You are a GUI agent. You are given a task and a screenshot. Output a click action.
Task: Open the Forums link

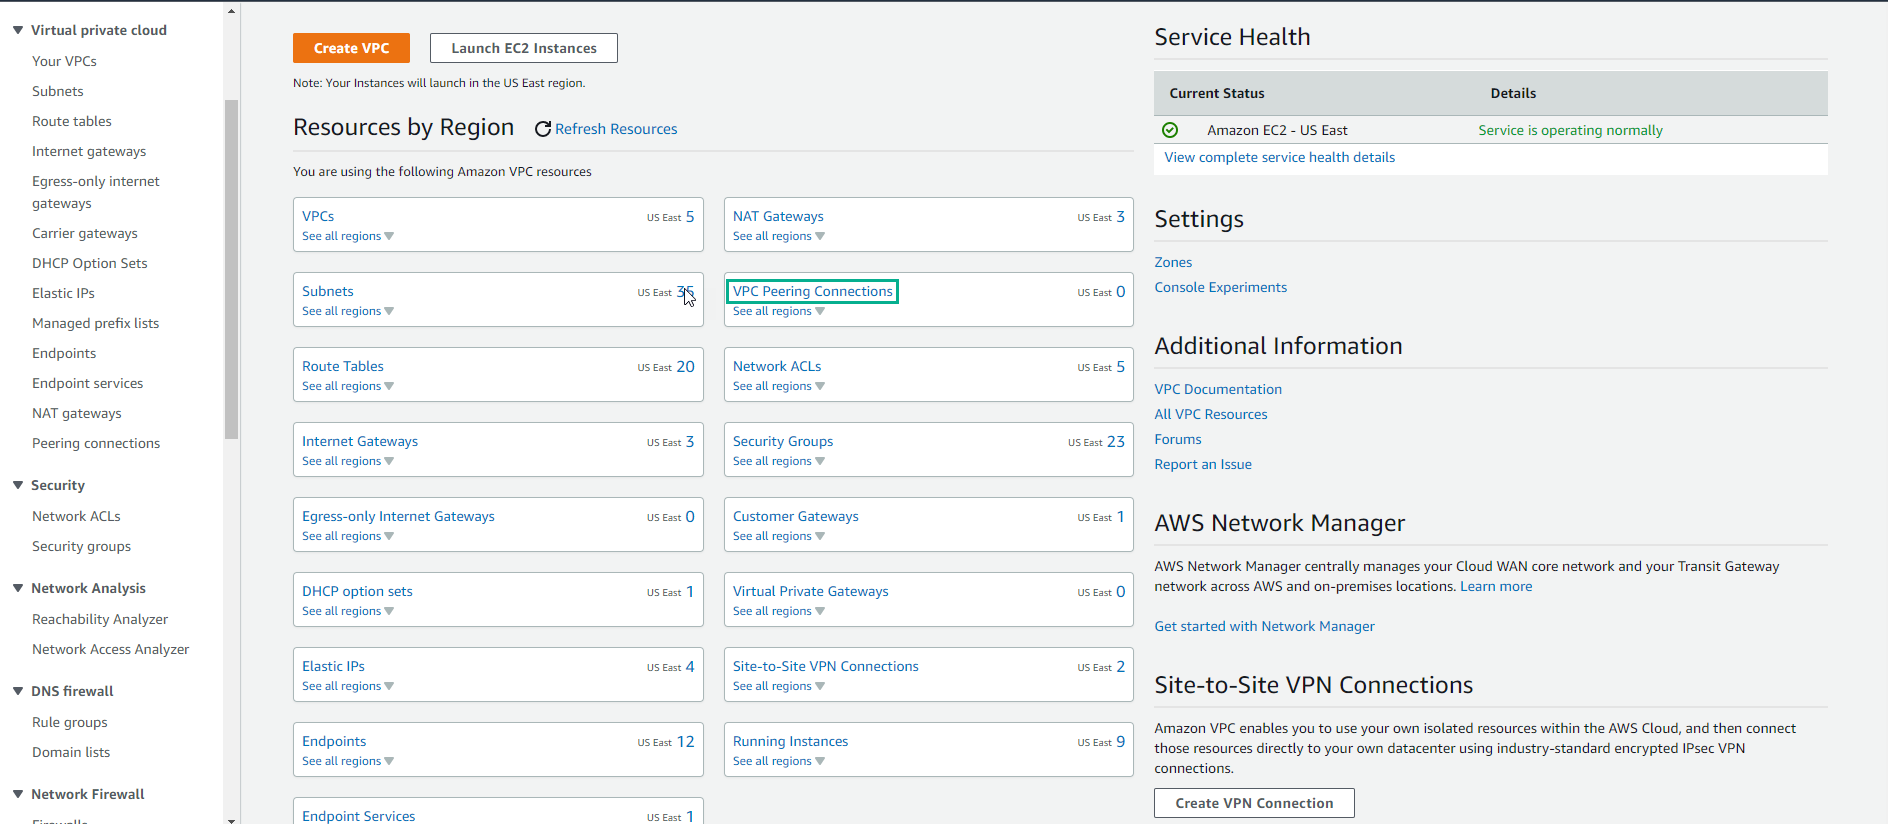click(x=1178, y=439)
